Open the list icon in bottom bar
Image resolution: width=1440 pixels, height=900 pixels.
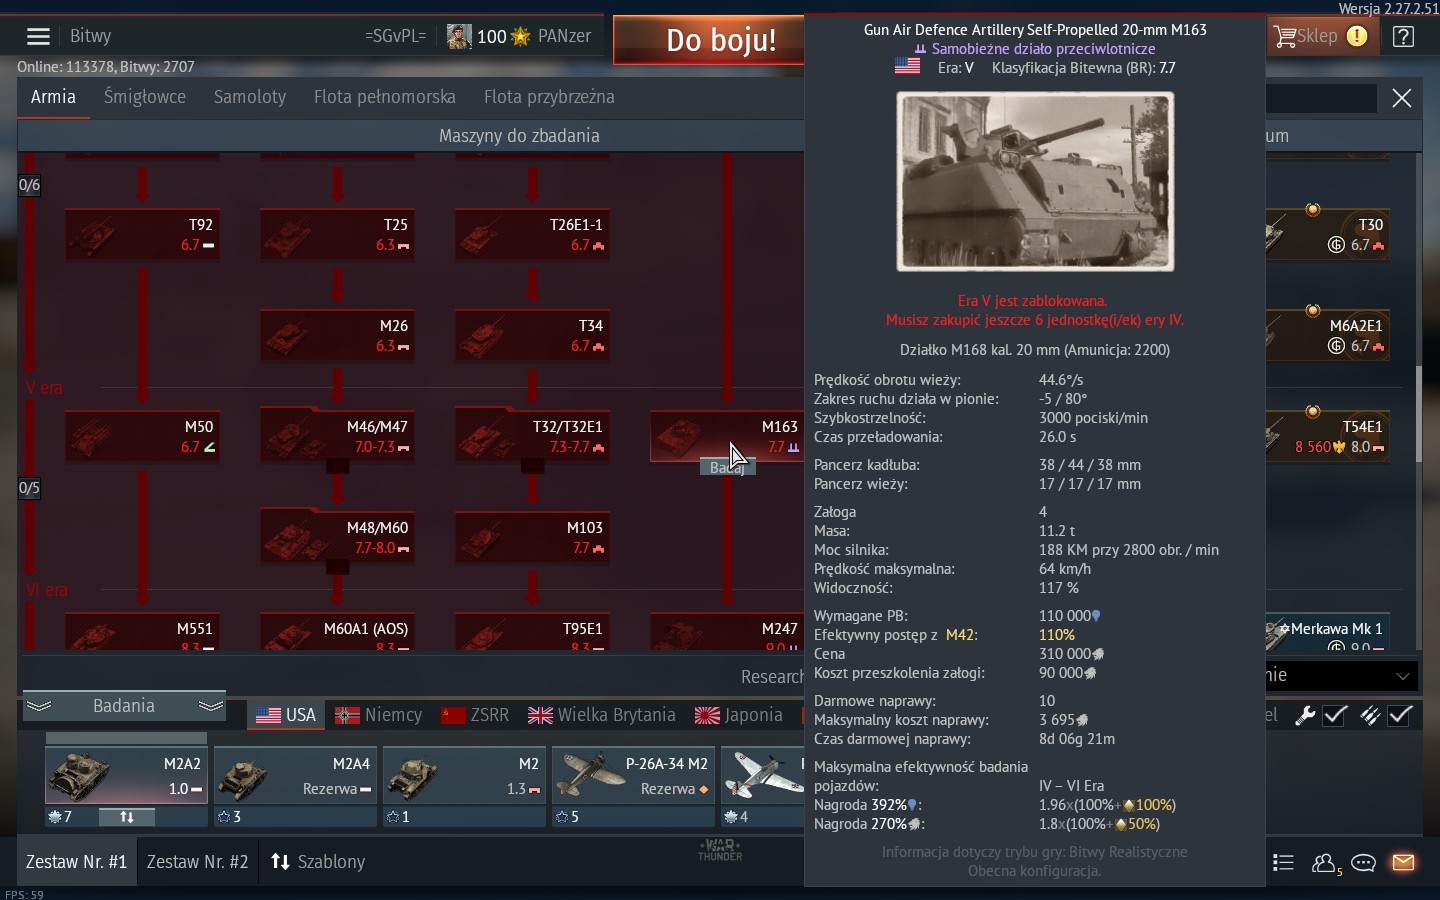[1283, 862]
